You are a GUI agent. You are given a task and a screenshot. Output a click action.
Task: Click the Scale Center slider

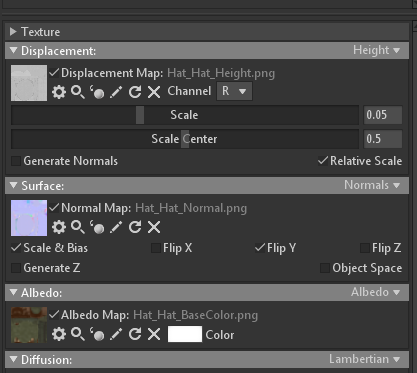click(185, 139)
